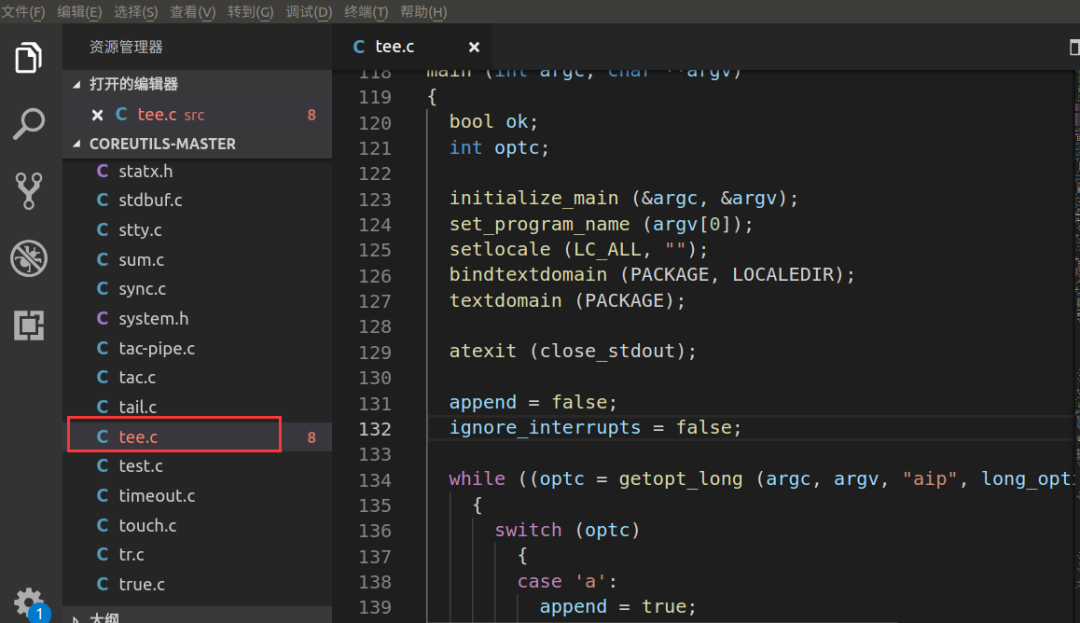
Task: Click the C icon beside stdbuf.c
Action: click(102, 200)
